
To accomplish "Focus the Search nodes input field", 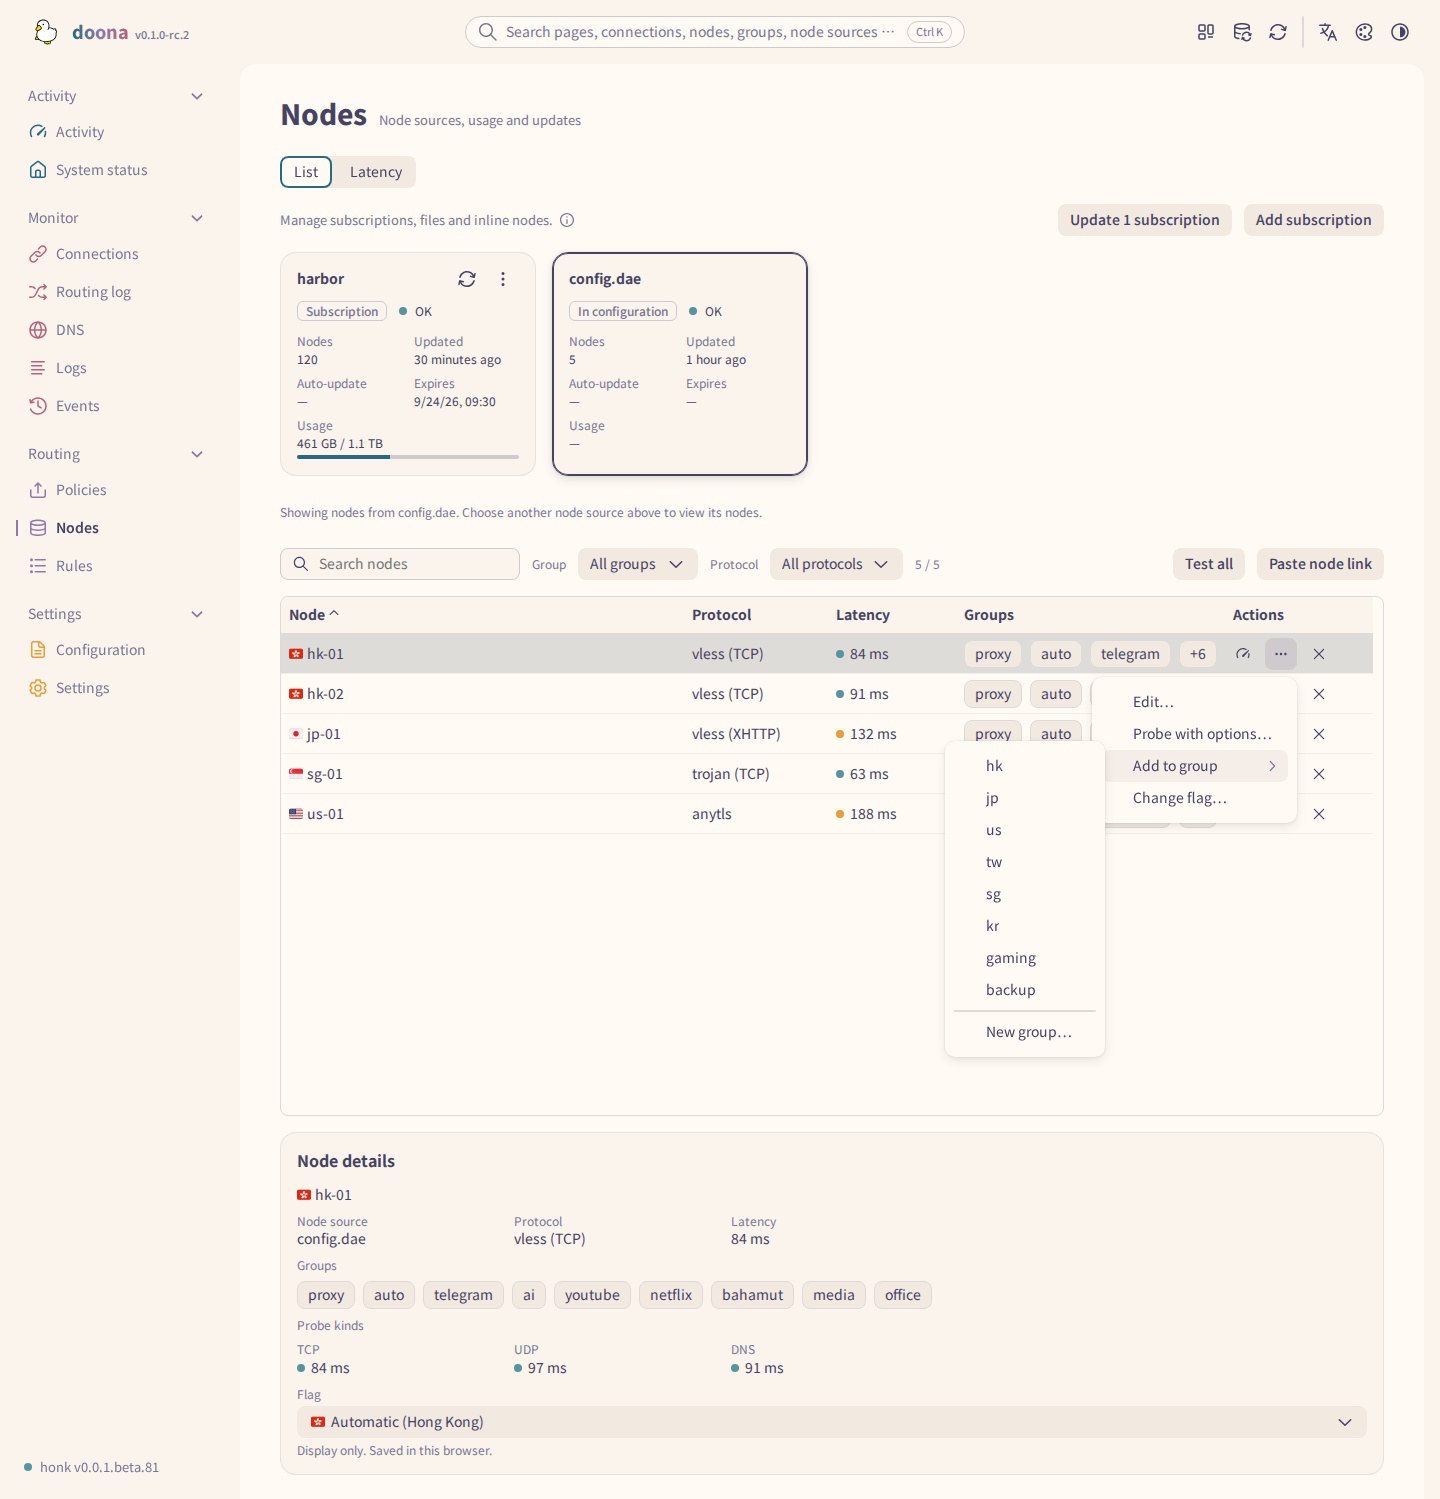I will tap(400, 564).
